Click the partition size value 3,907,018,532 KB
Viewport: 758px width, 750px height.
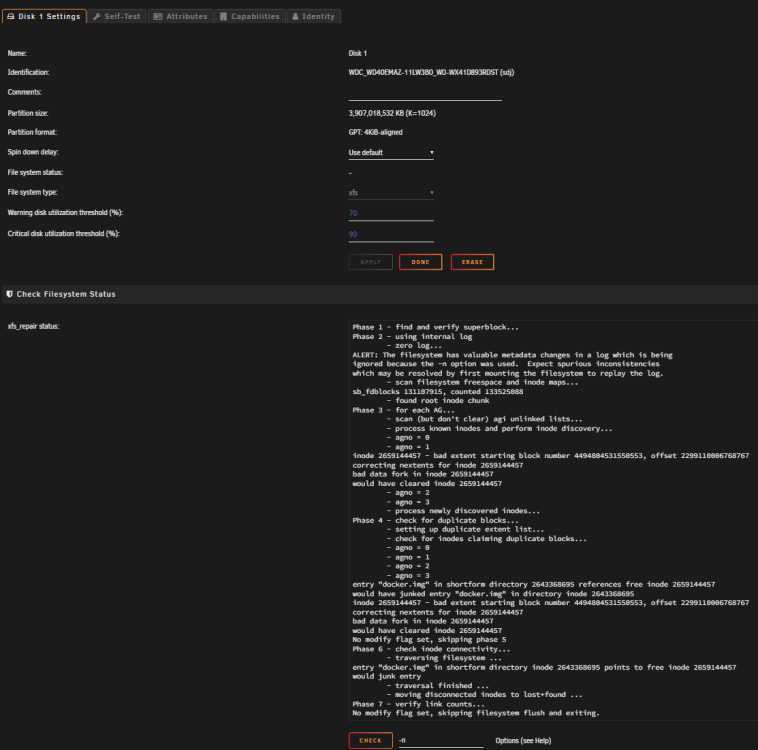392,113
